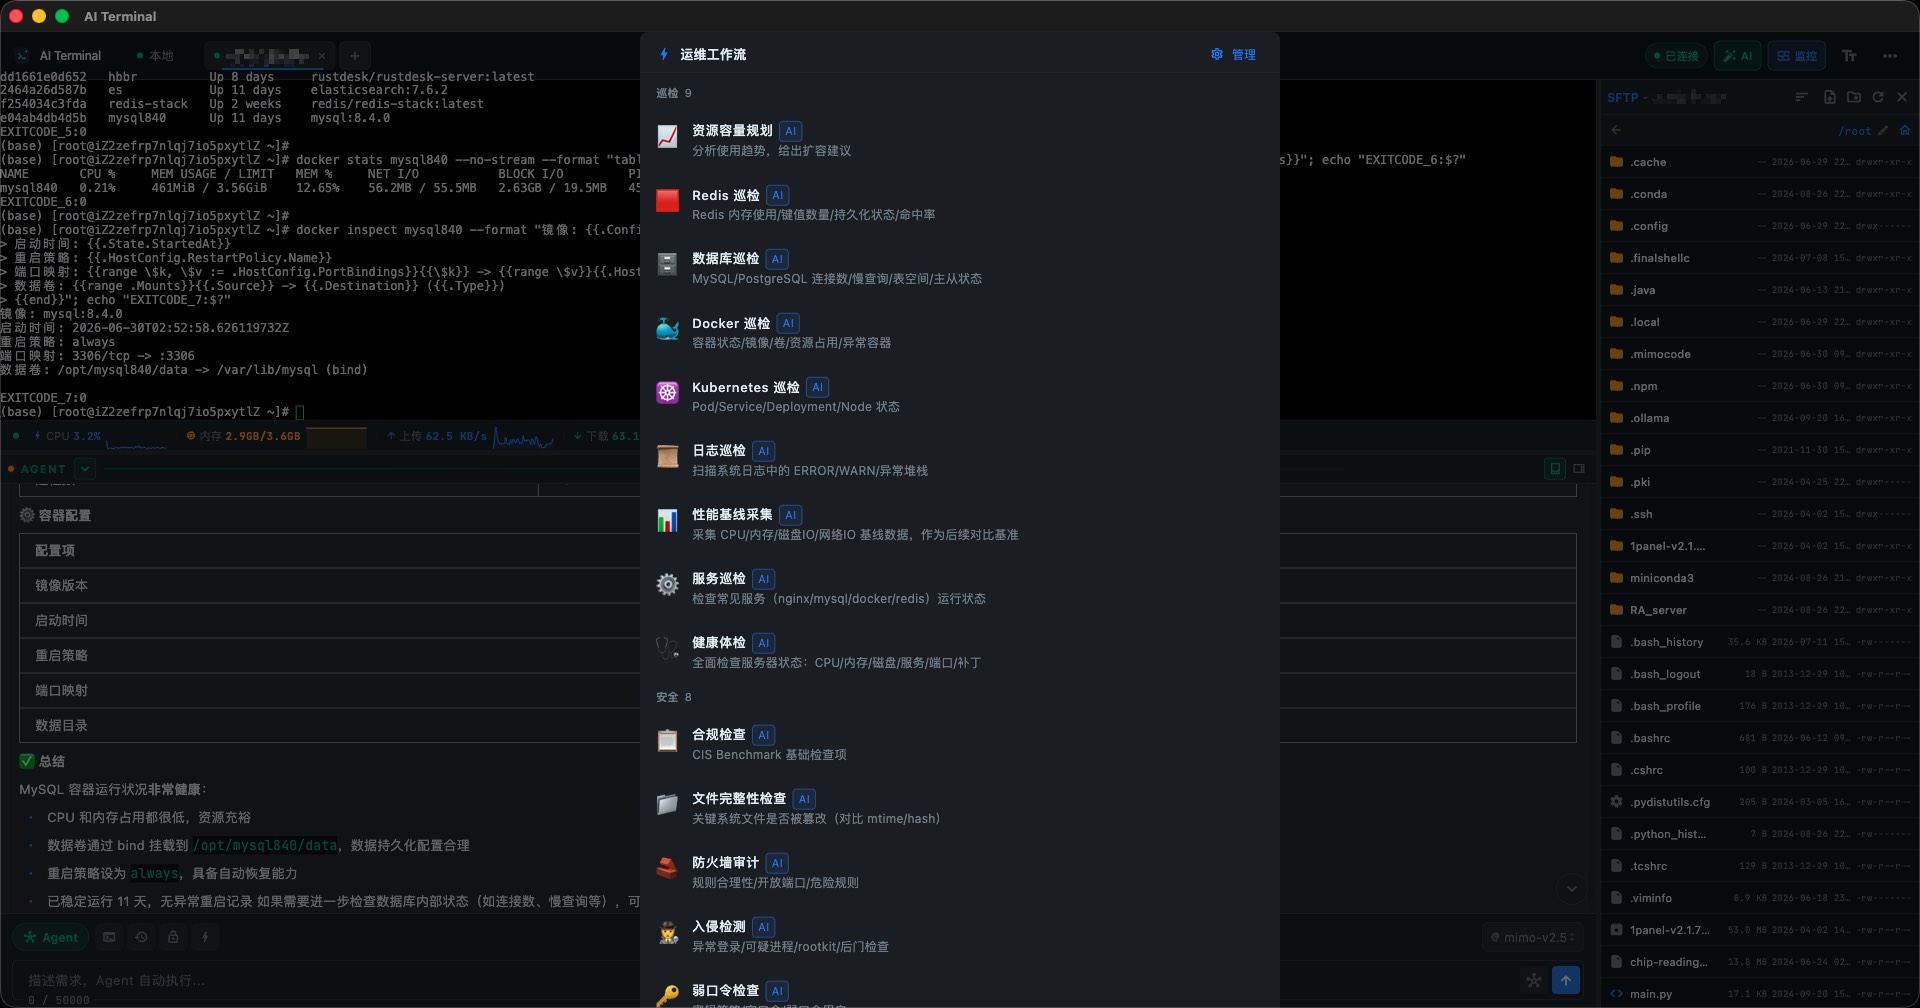
Task: Open font size settings Tt icon
Action: (1849, 56)
